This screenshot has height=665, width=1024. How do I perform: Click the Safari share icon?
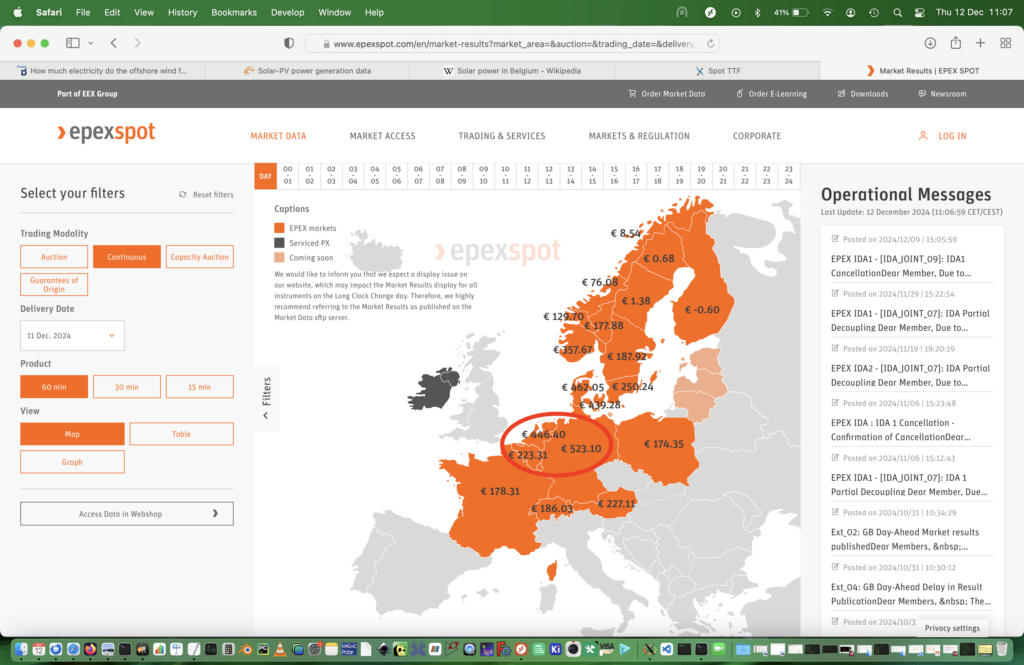[x=955, y=42]
